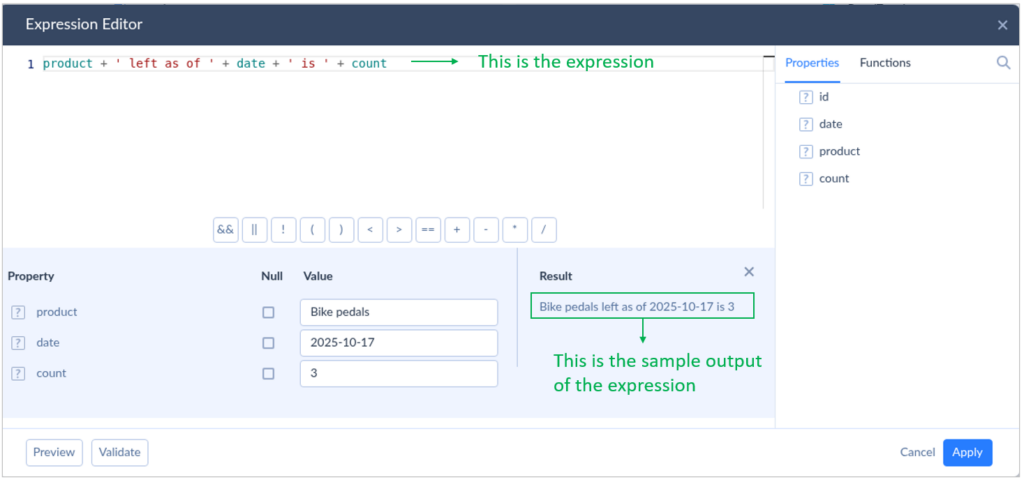Toggle the Null checkbox for date
The width and height of the screenshot is (1024, 482).
[268, 343]
